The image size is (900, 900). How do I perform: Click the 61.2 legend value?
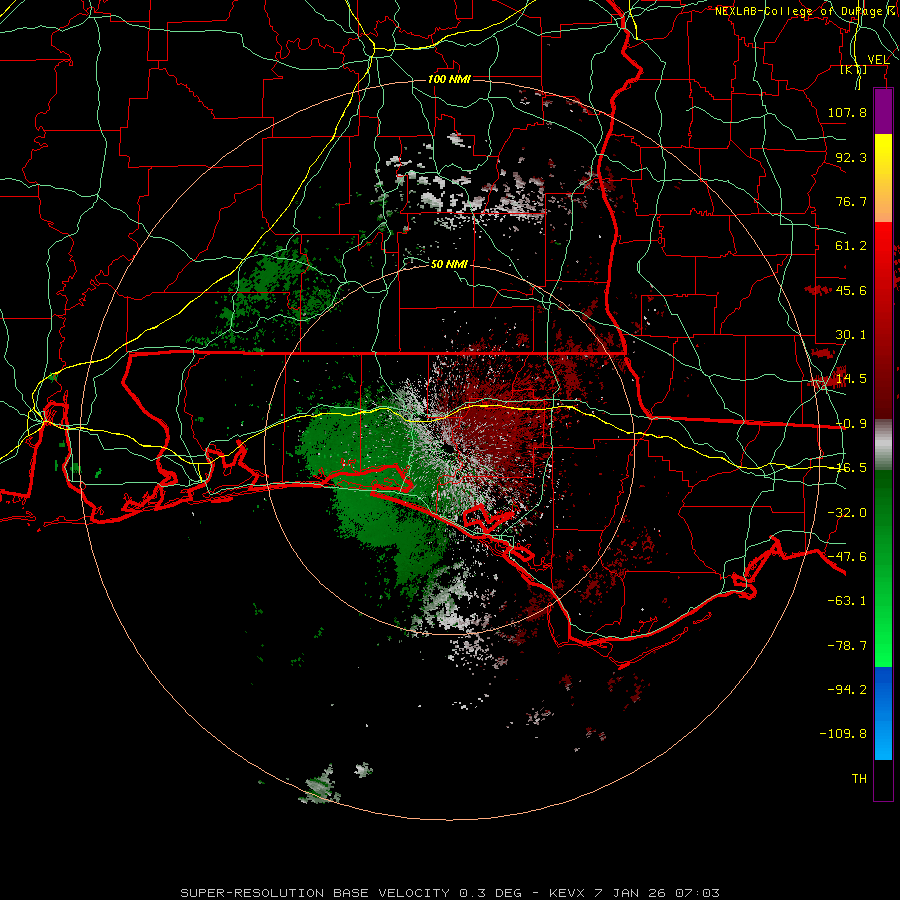(851, 246)
